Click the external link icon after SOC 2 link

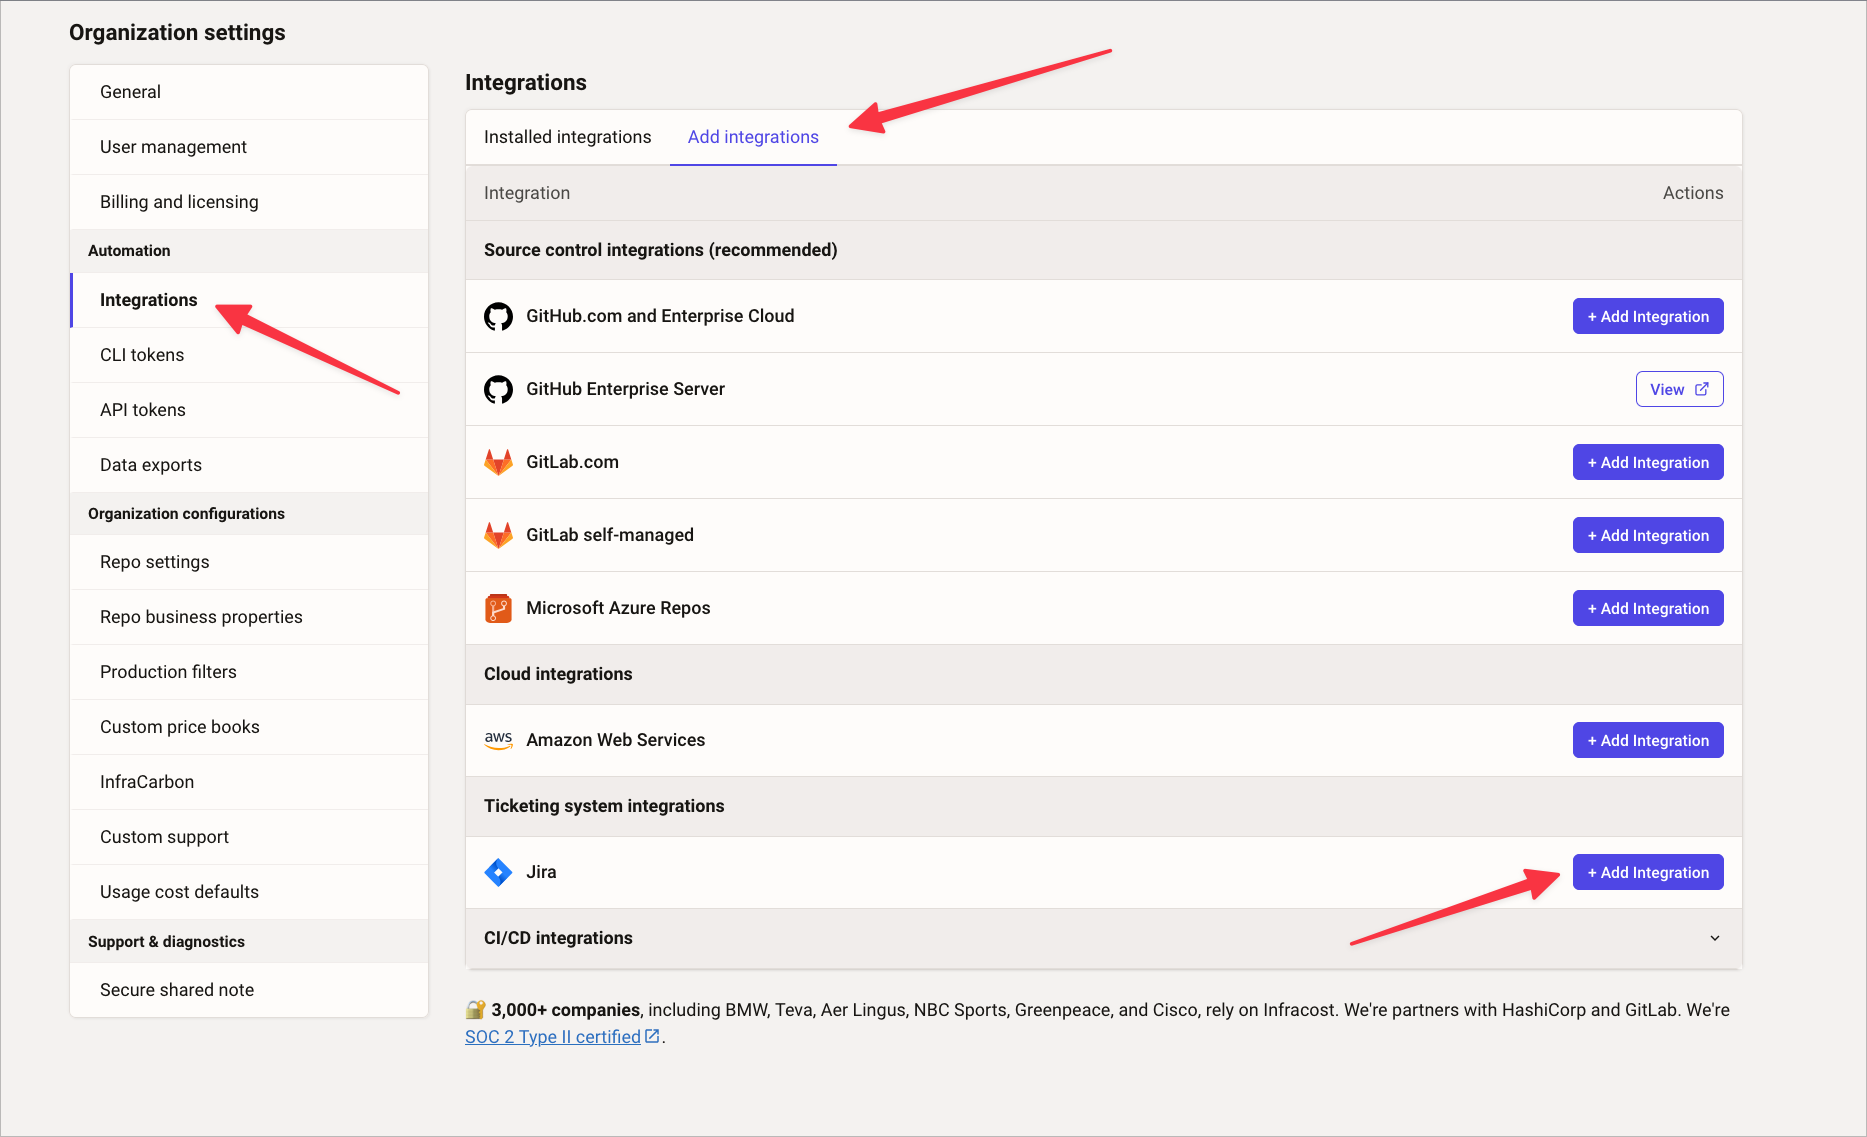652,1036
